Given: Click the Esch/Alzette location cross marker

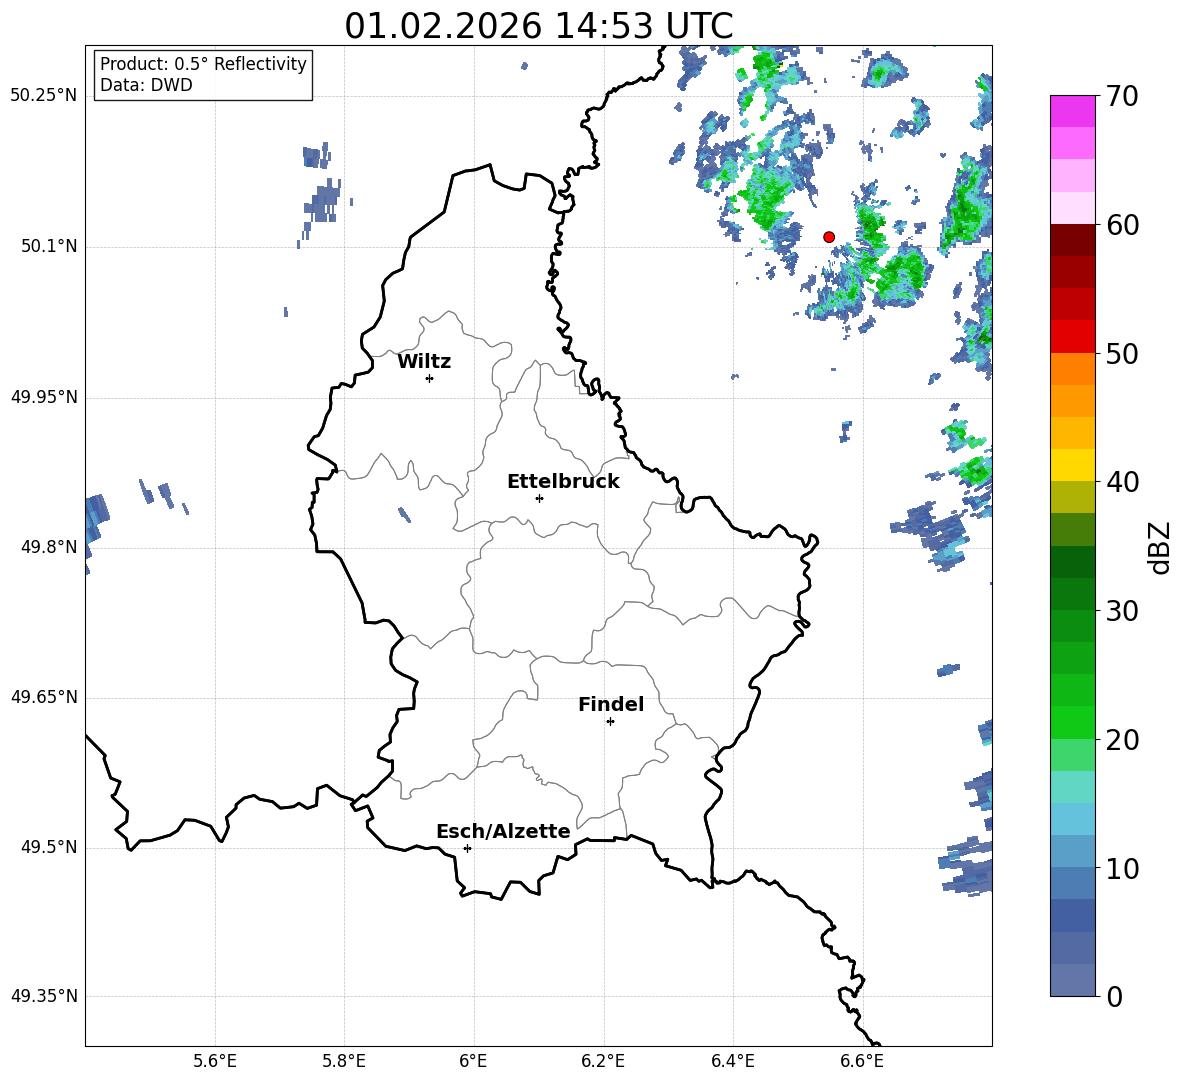Looking at the screenshot, I should click(467, 848).
